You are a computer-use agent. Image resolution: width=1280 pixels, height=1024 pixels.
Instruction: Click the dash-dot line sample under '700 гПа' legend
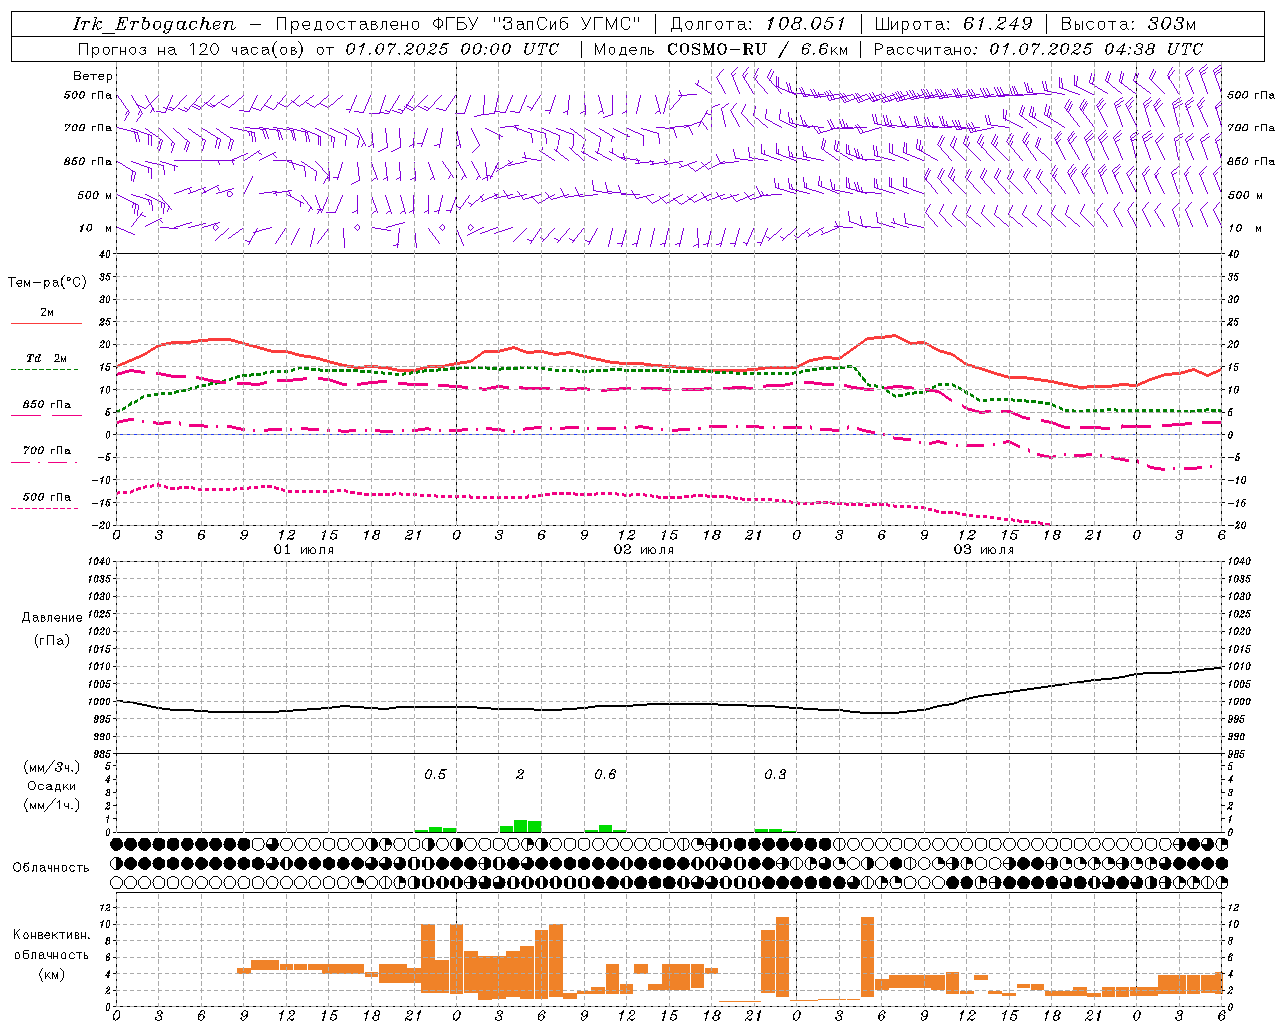[x=44, y=462]
